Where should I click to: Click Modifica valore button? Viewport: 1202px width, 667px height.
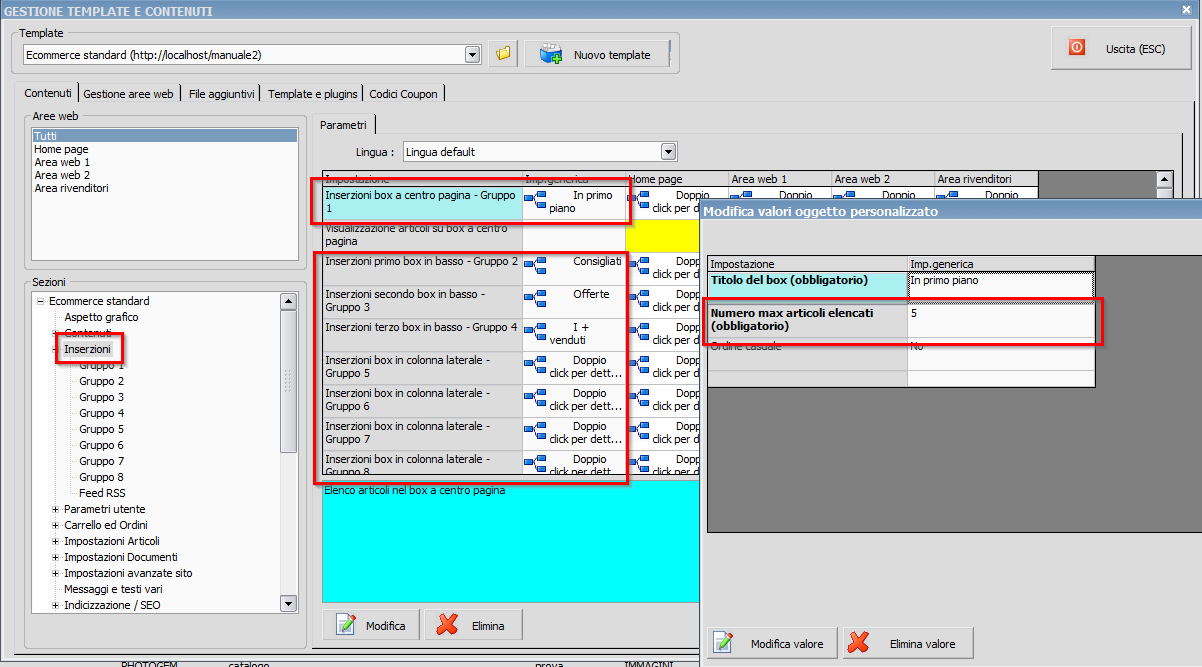pos(772,643)
